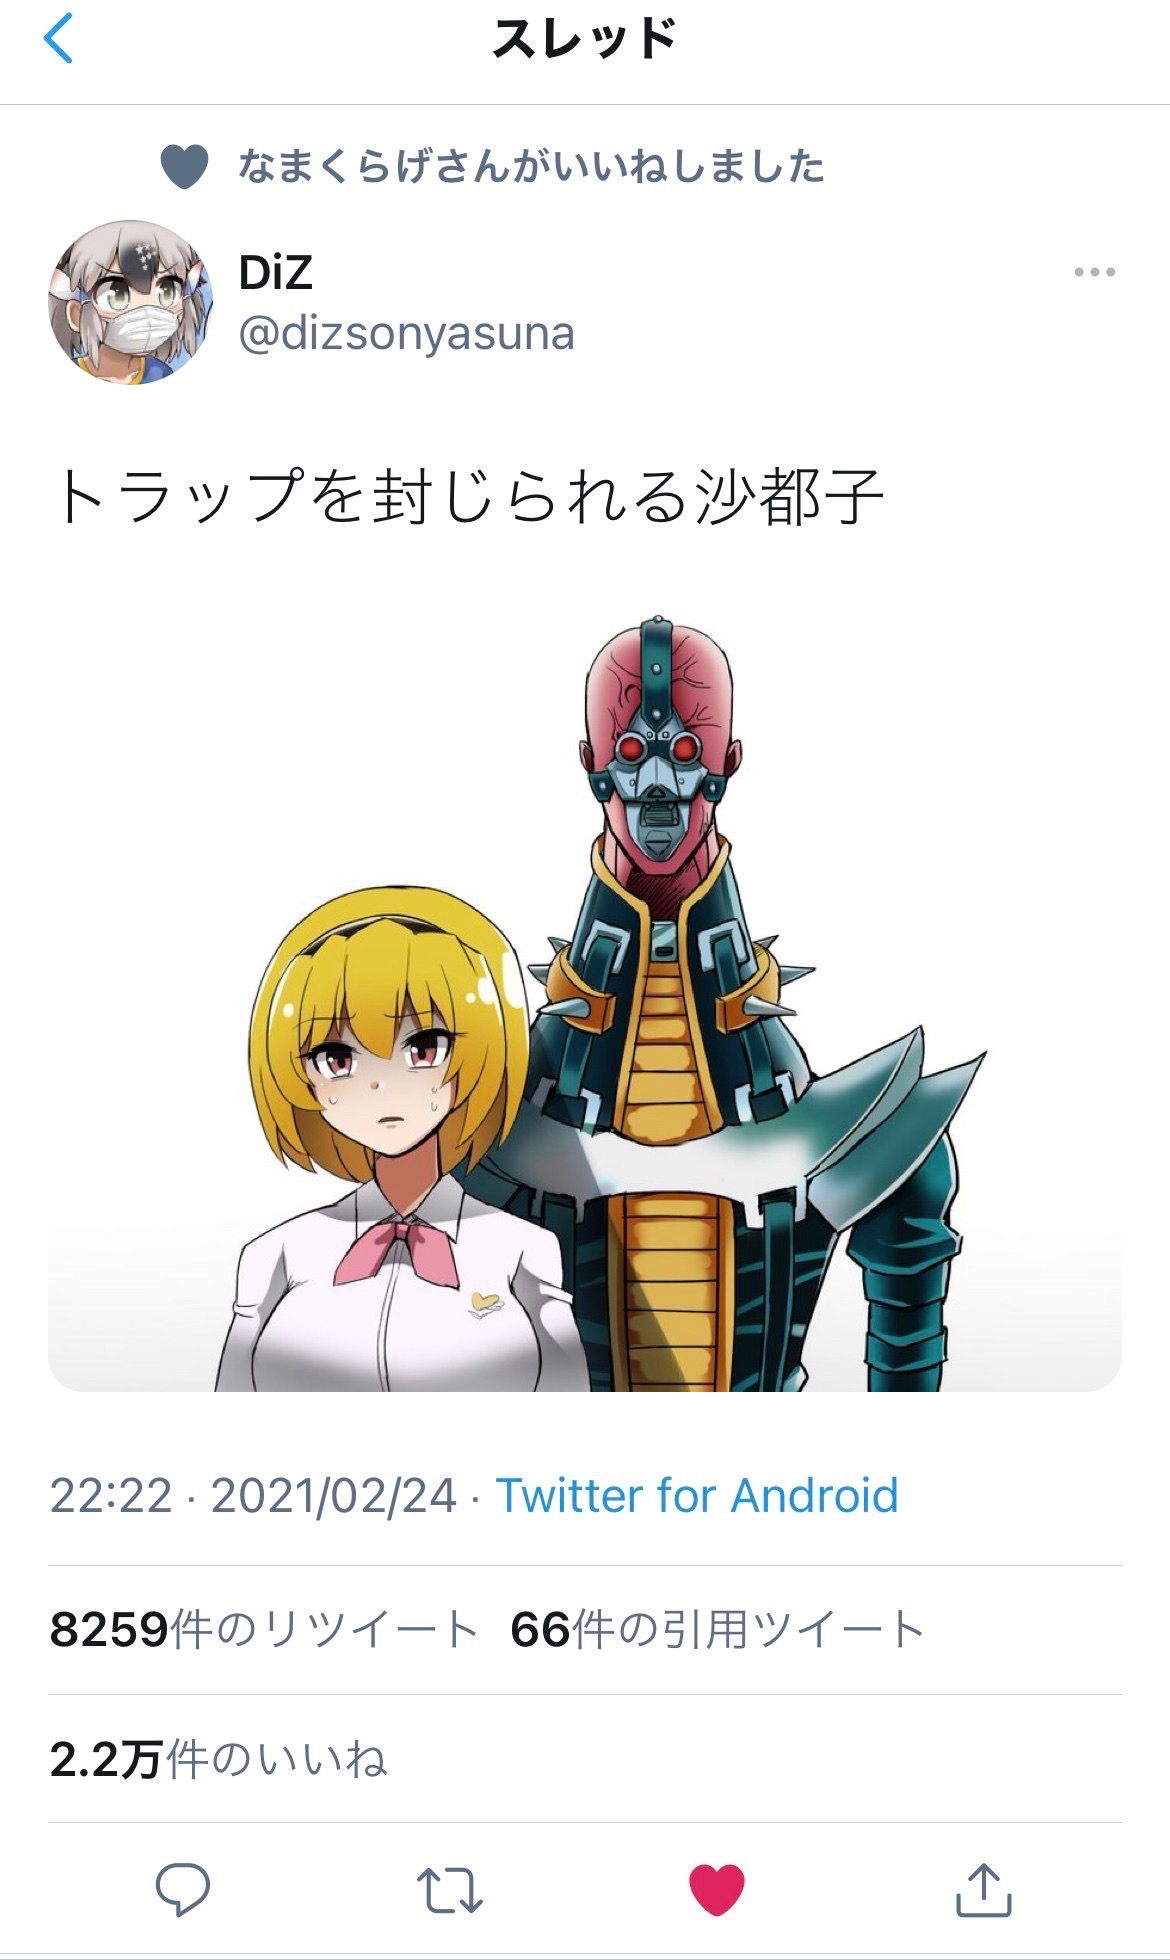
Task: Open the three-dot tweet options menu
Action: point(1094,272)
